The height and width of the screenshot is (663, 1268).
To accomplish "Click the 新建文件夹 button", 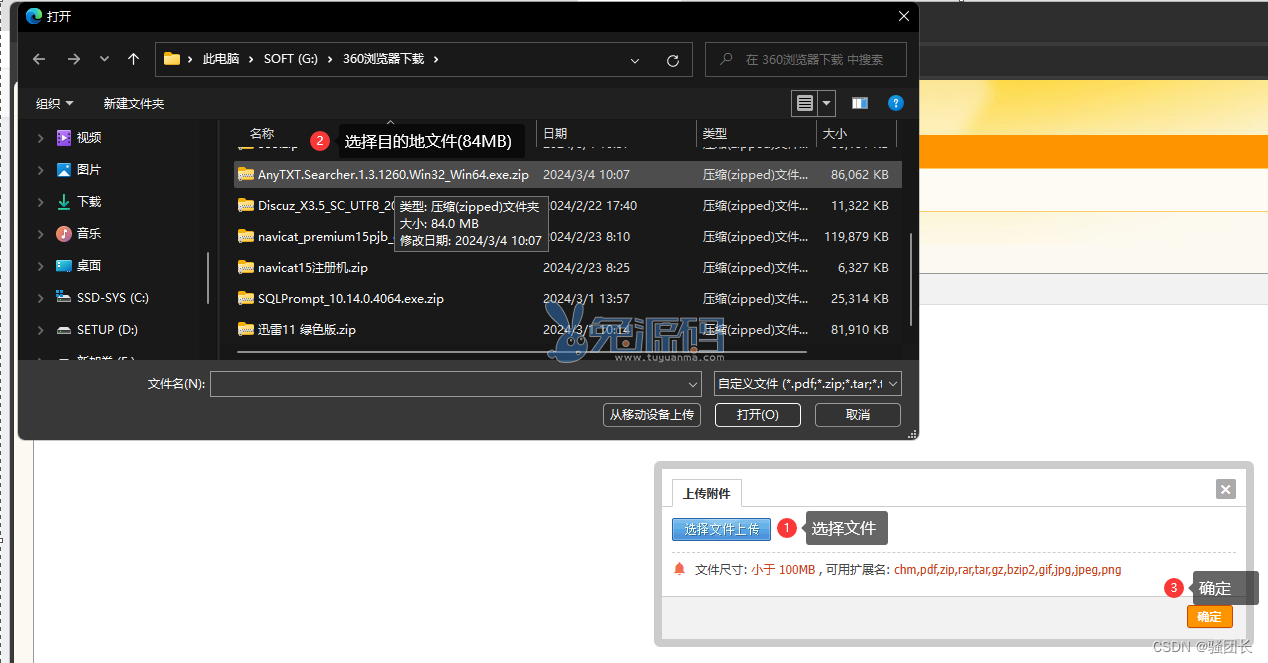I will (134, 103).
